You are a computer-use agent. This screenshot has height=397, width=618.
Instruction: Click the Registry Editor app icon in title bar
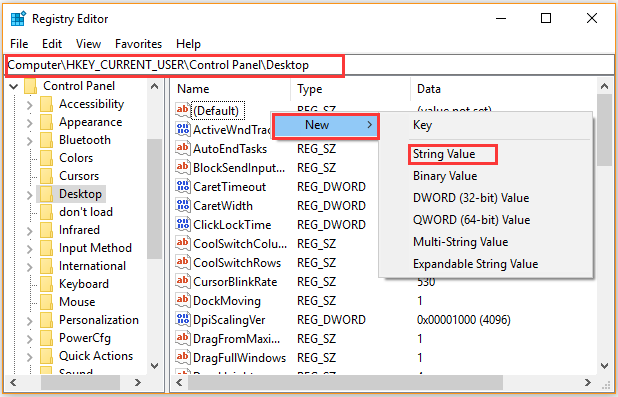[x=19, y=19]
